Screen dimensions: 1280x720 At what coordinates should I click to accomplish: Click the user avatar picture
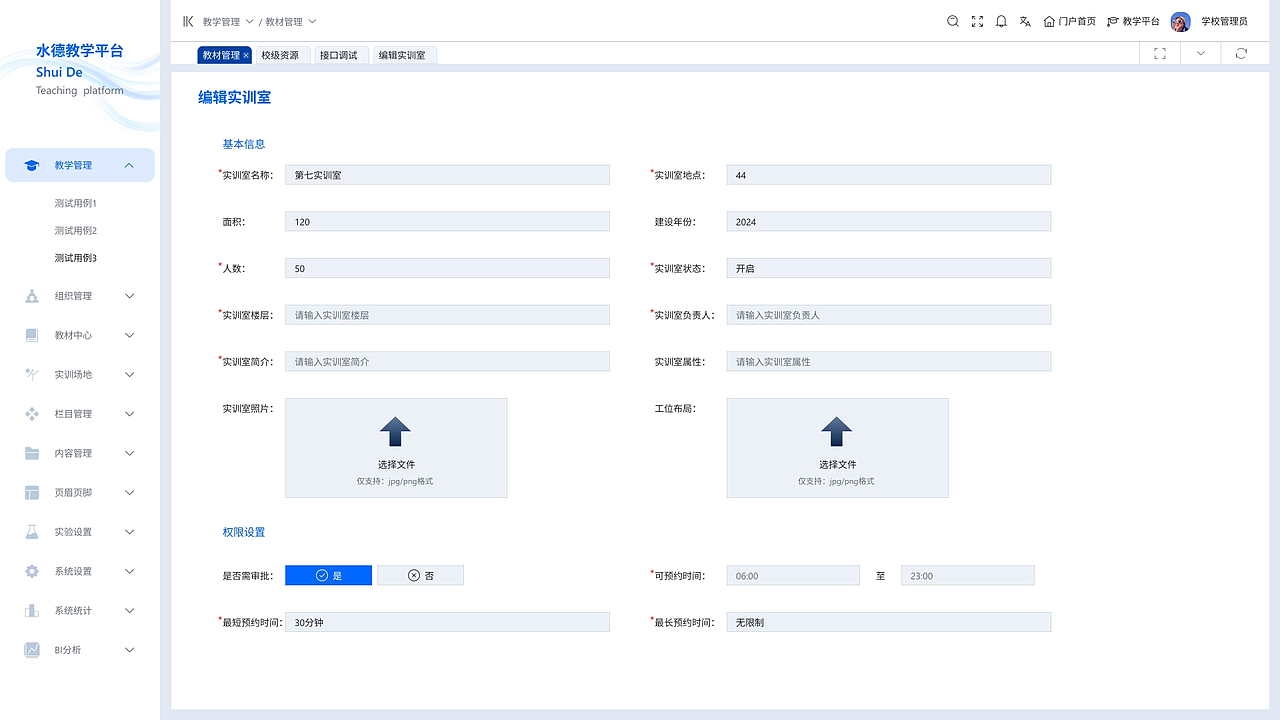coord(1181,22)
